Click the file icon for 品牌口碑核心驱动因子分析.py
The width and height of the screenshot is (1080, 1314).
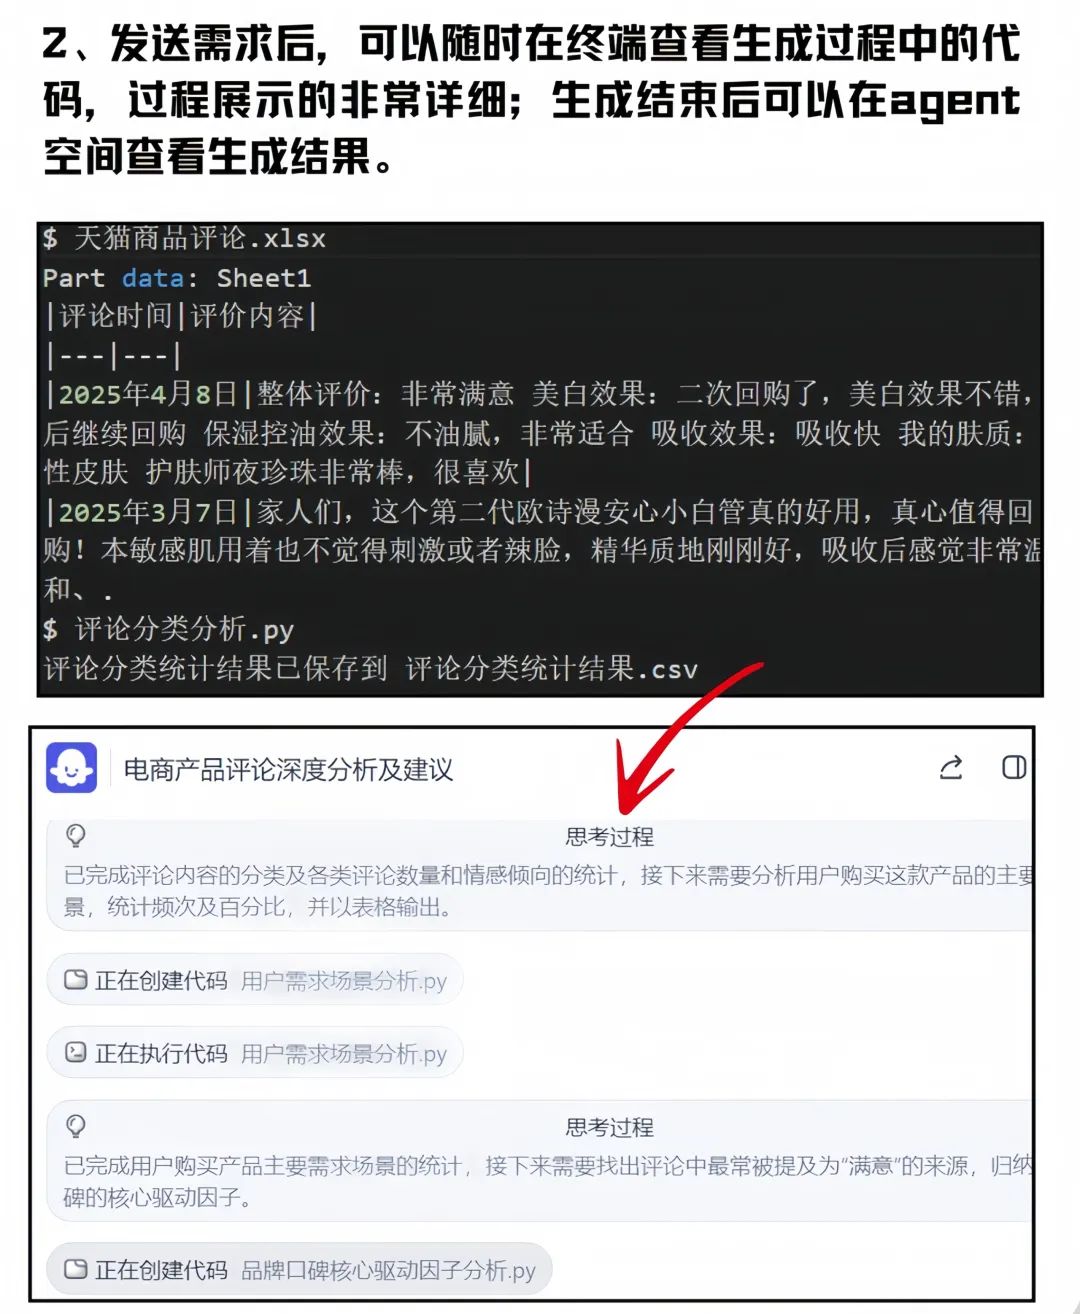76,1269
